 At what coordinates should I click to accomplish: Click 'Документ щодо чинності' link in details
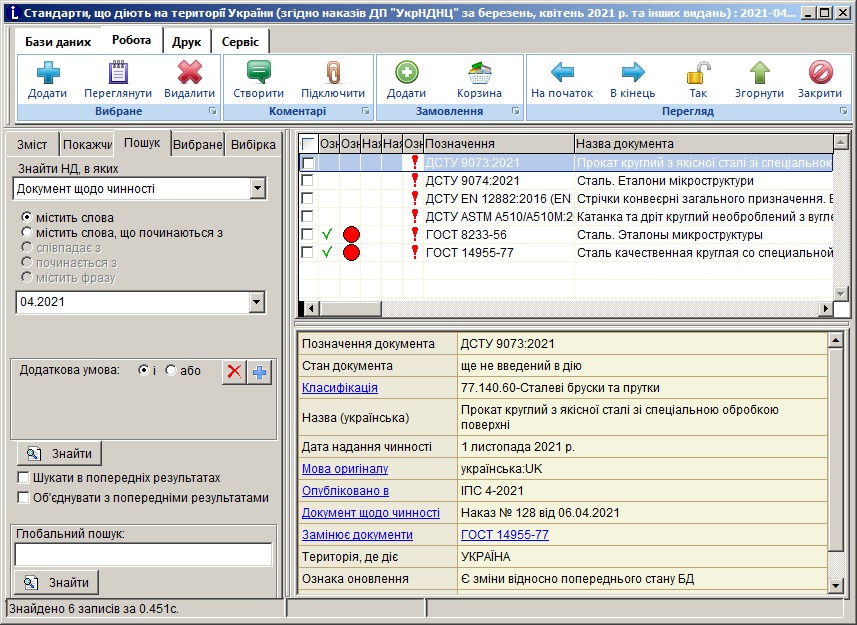(x=371, y=512)
